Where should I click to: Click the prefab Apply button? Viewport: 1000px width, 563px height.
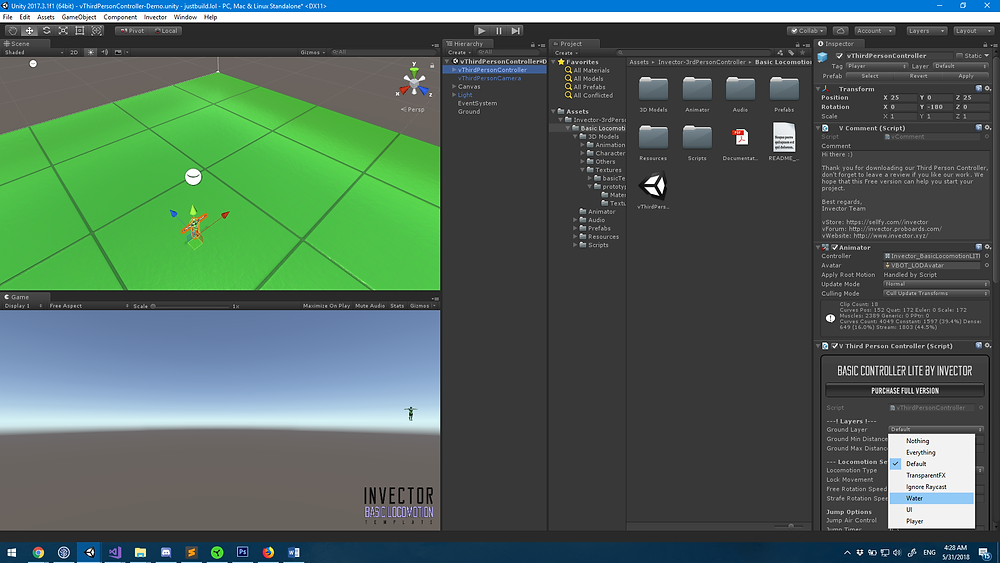966,76
